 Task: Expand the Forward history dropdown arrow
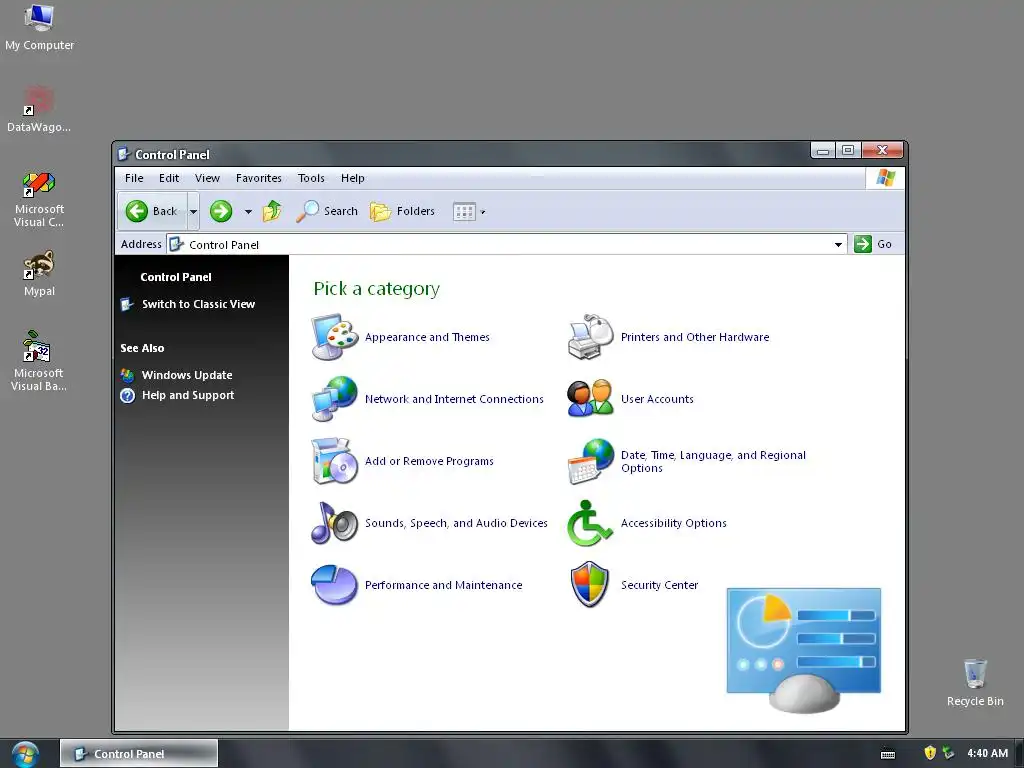248,212
